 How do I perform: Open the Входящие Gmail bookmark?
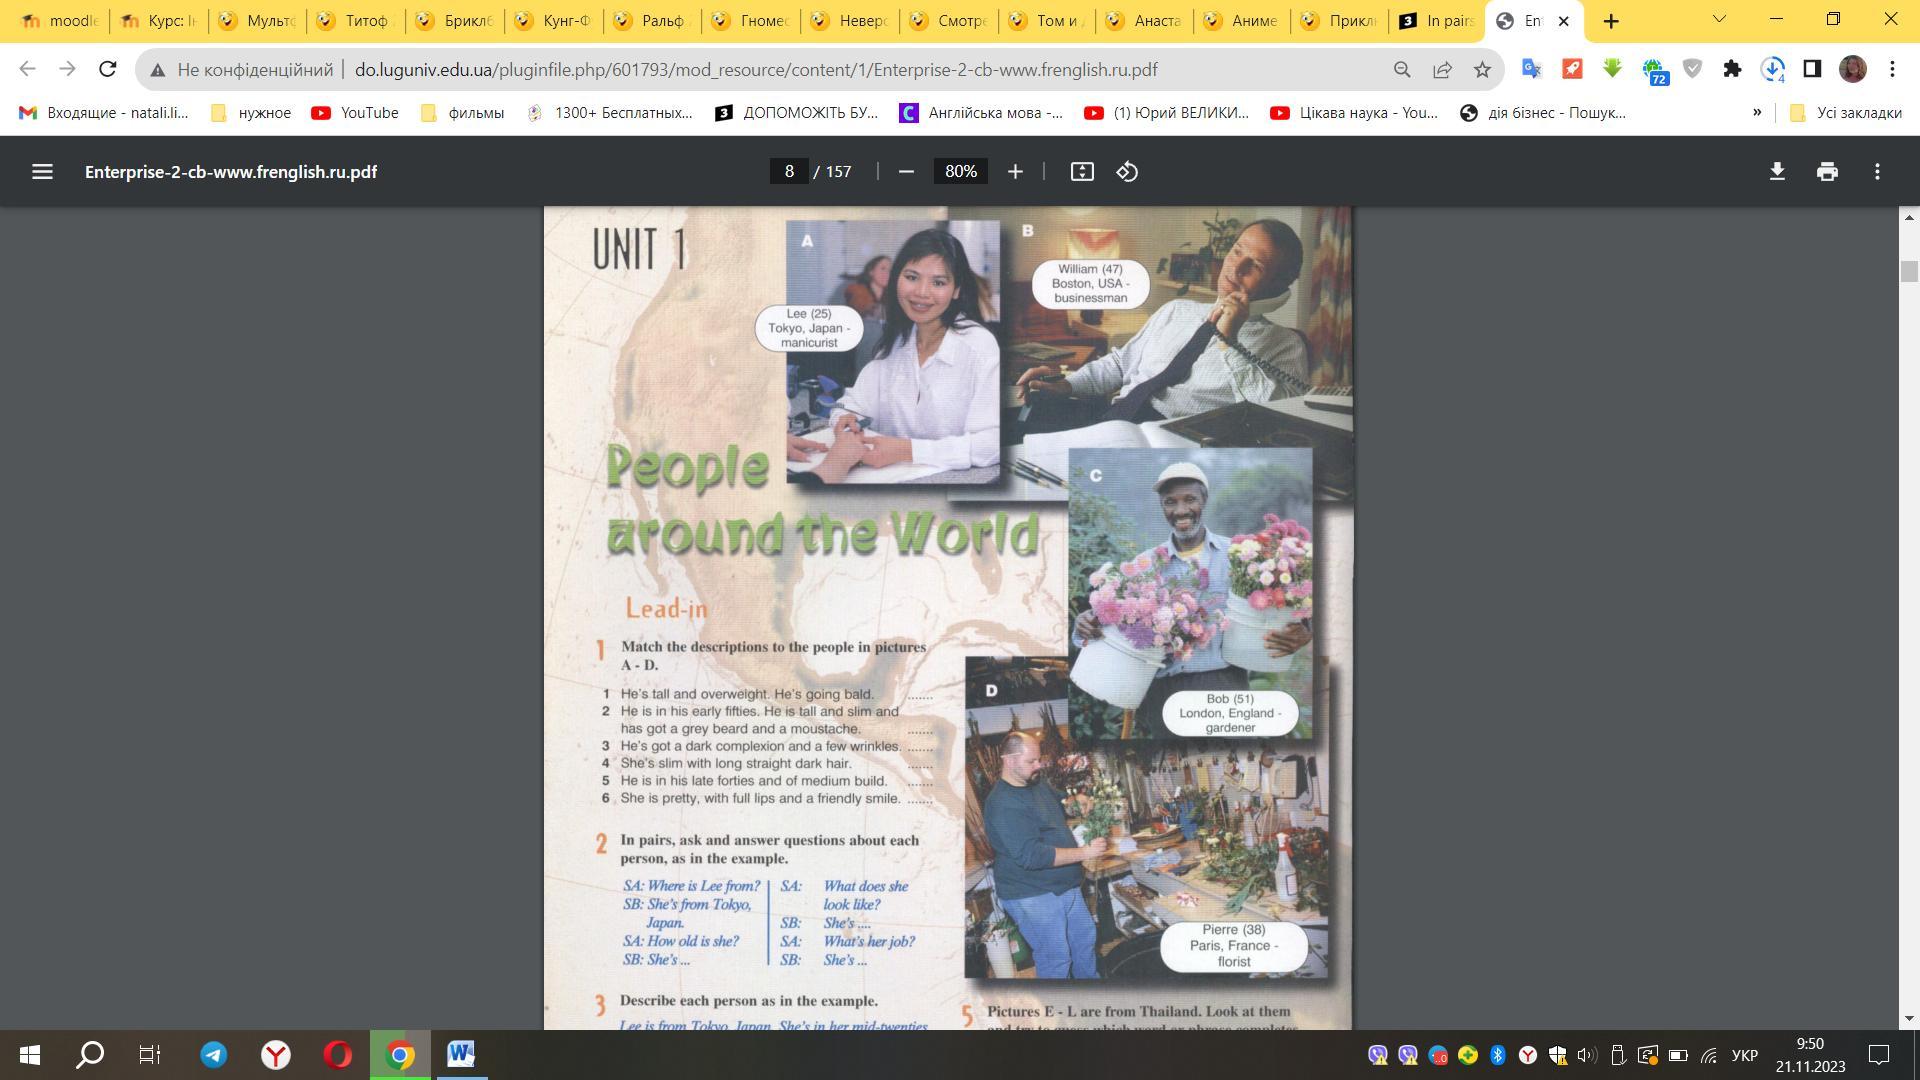[104, 113]
